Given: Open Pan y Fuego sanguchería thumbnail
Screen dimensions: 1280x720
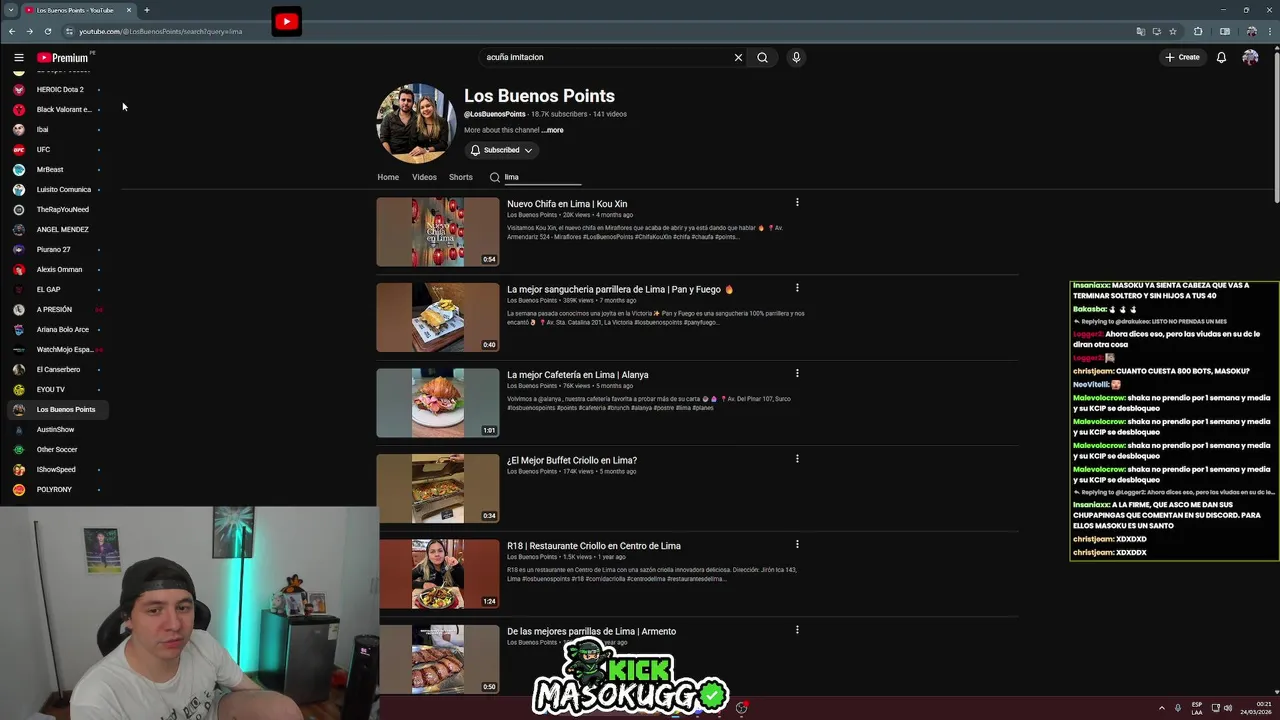Looking at the screenshot, I should pyautogui.click(x=437, y=317).
